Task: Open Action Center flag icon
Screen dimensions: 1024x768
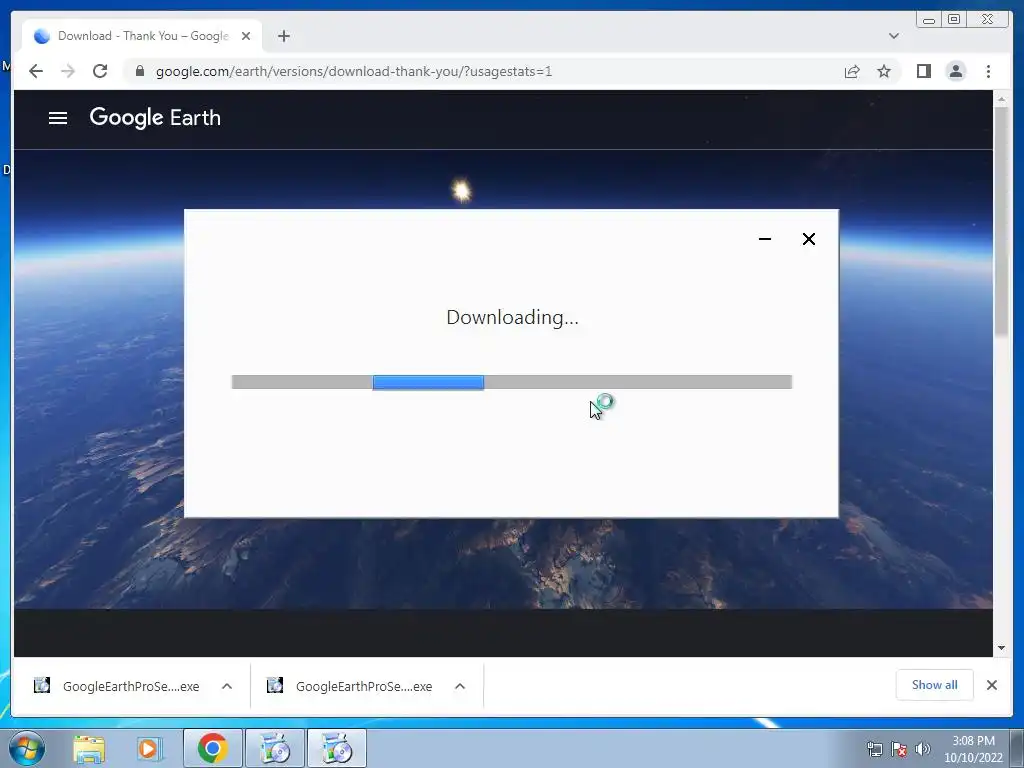Action: coord(899,749)
